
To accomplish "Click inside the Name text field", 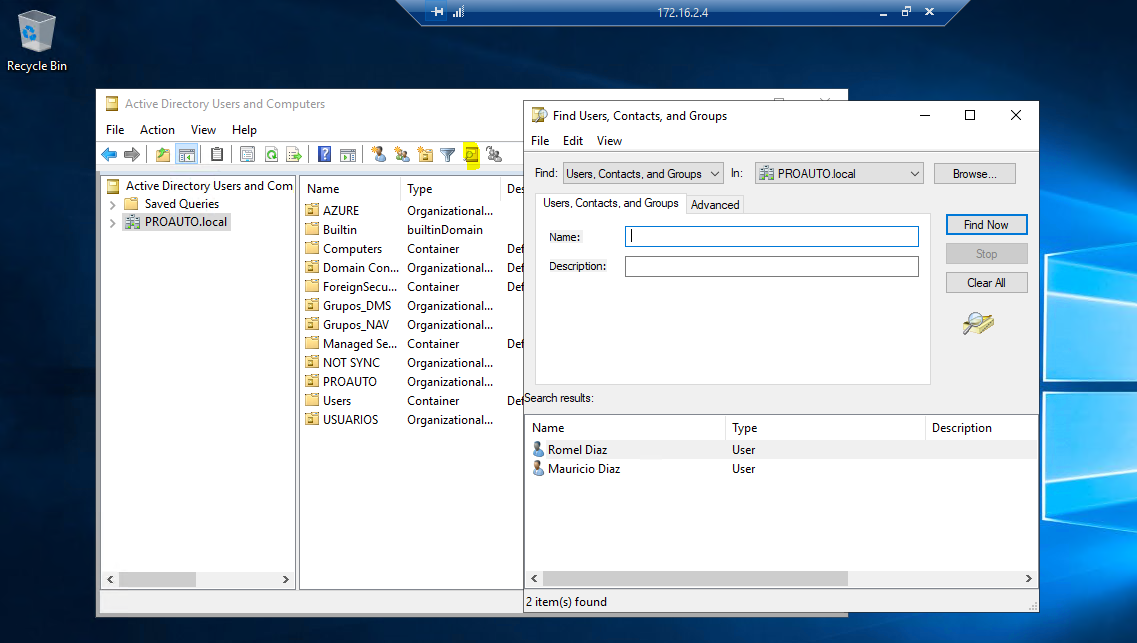I will point(772,236).
